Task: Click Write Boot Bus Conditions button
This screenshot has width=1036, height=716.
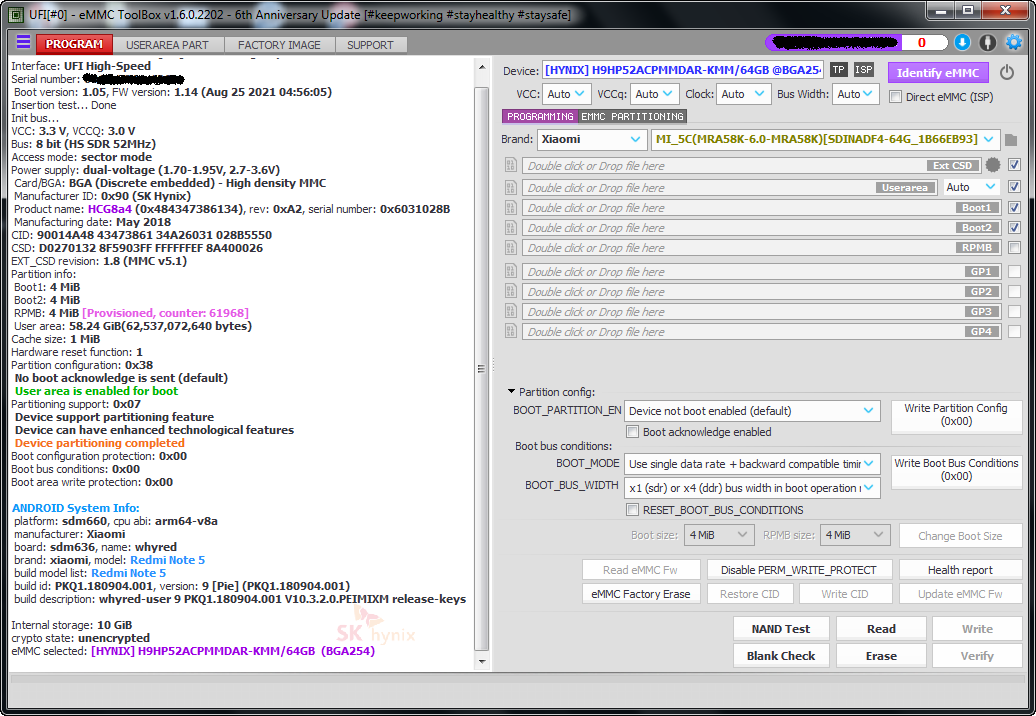Action: pyautogui.click(x=956, y=470)
